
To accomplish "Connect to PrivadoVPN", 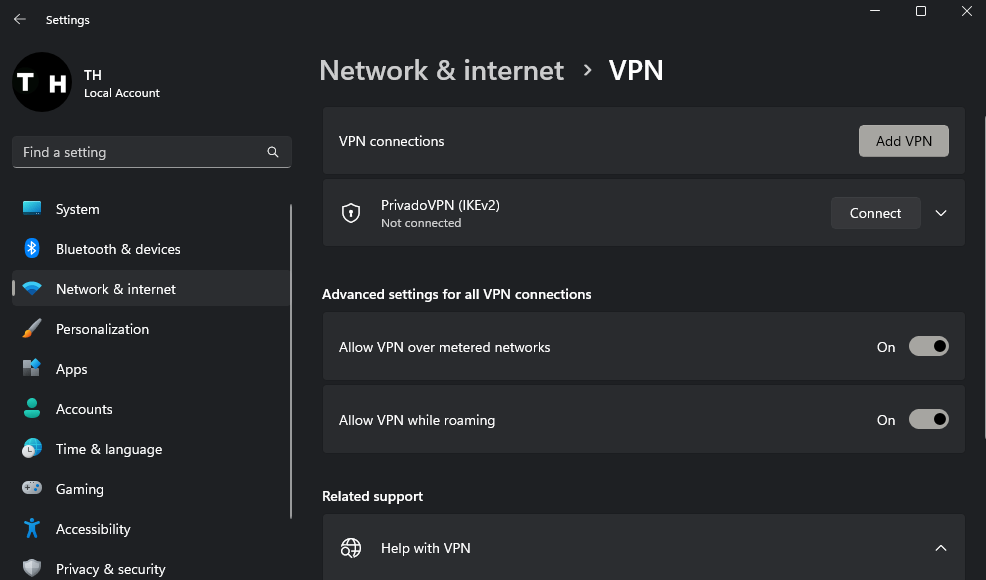I will point(875,213).
